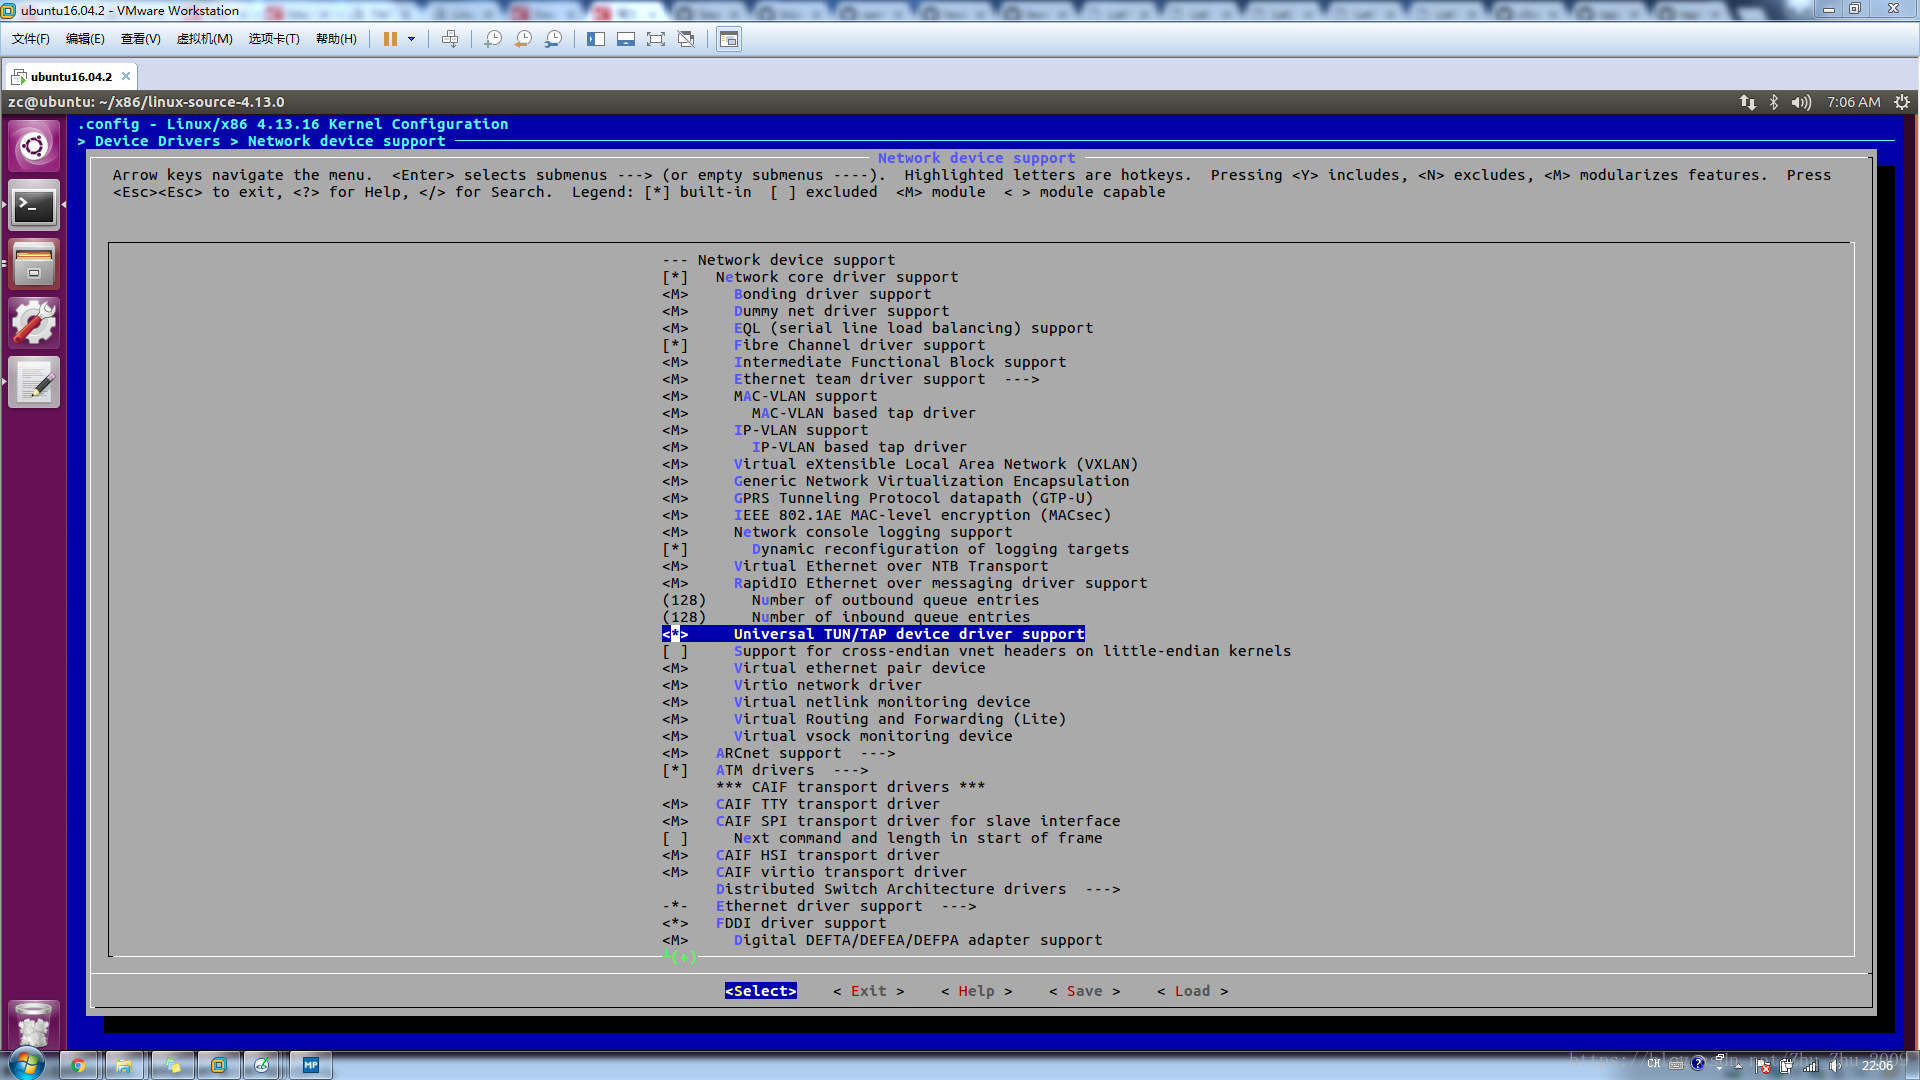Choose the < Load > button
The width and height of the screenshot is (1920, 1080).
click(x=1193, y=991)
